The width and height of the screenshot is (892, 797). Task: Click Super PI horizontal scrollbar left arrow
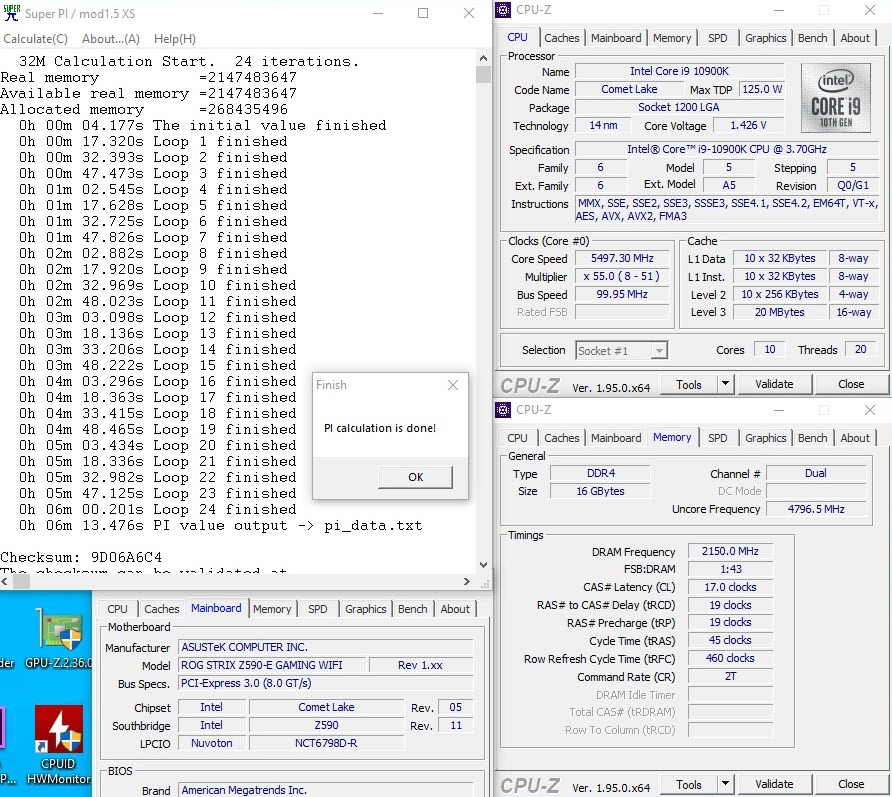(x=5, y=581)
